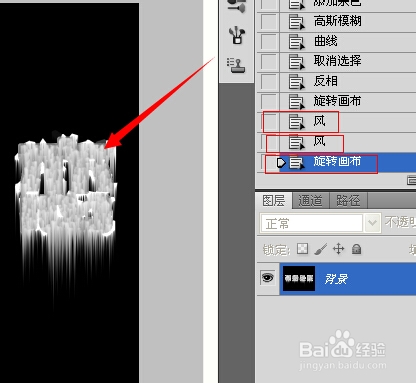Switch to the 路径 tab
Image resolution: width=416 pixels, height=383 pixels.
pyautogui.click(x=348, y=201)
